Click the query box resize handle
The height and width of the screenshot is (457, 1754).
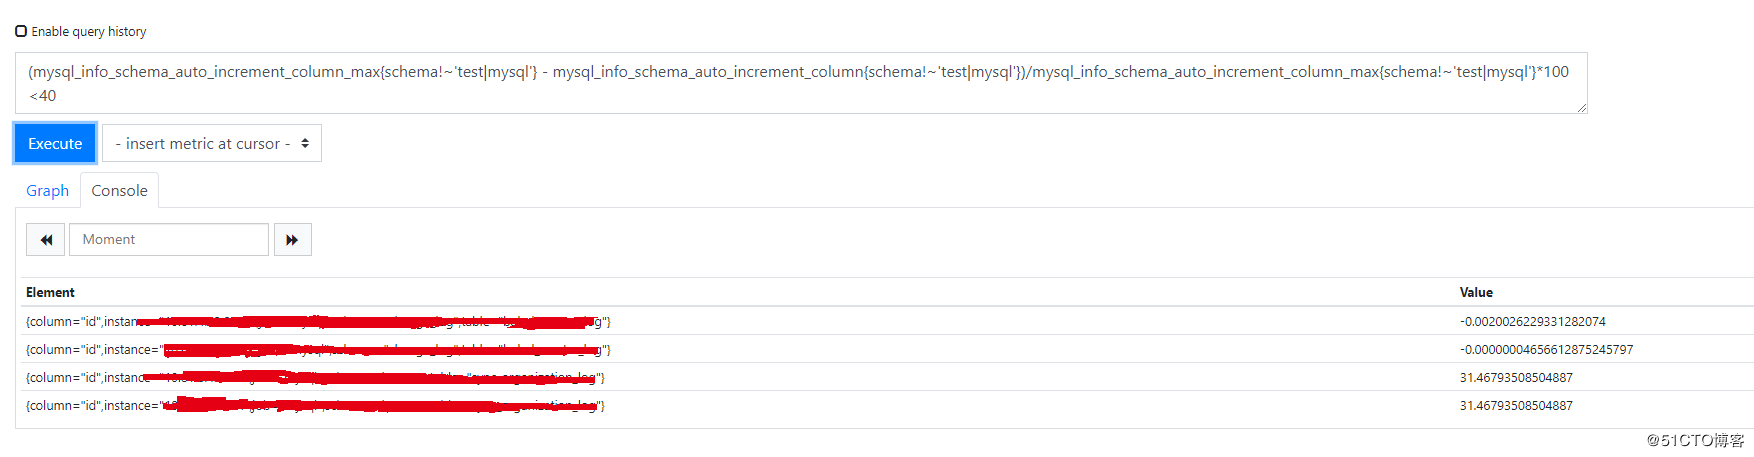point(1581,107)
